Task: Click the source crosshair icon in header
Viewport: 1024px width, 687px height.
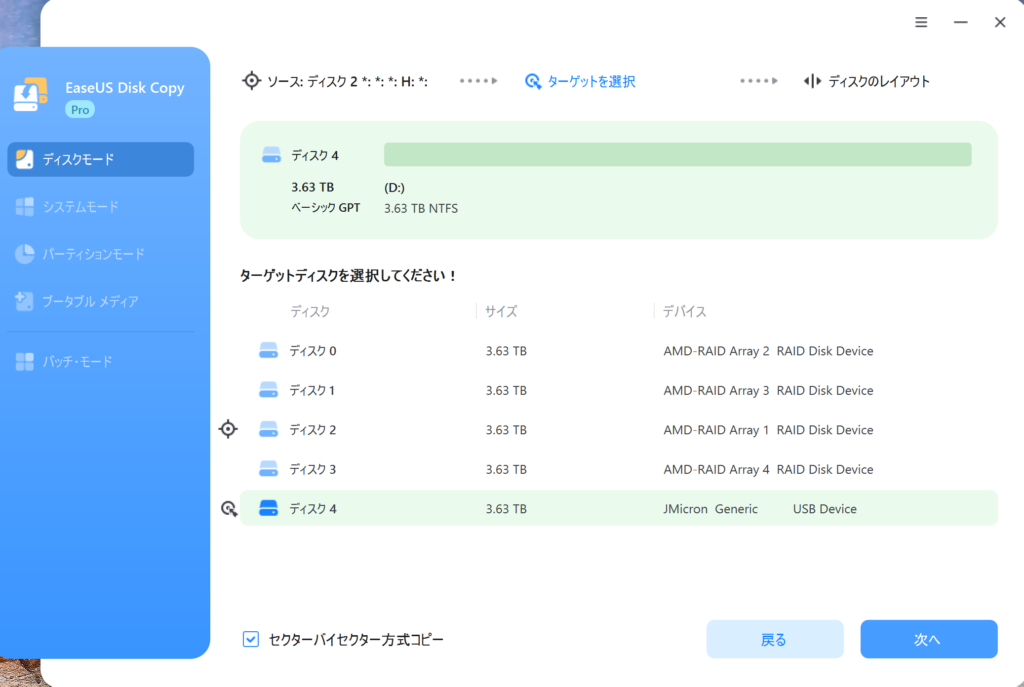Action: coord(252,81)
